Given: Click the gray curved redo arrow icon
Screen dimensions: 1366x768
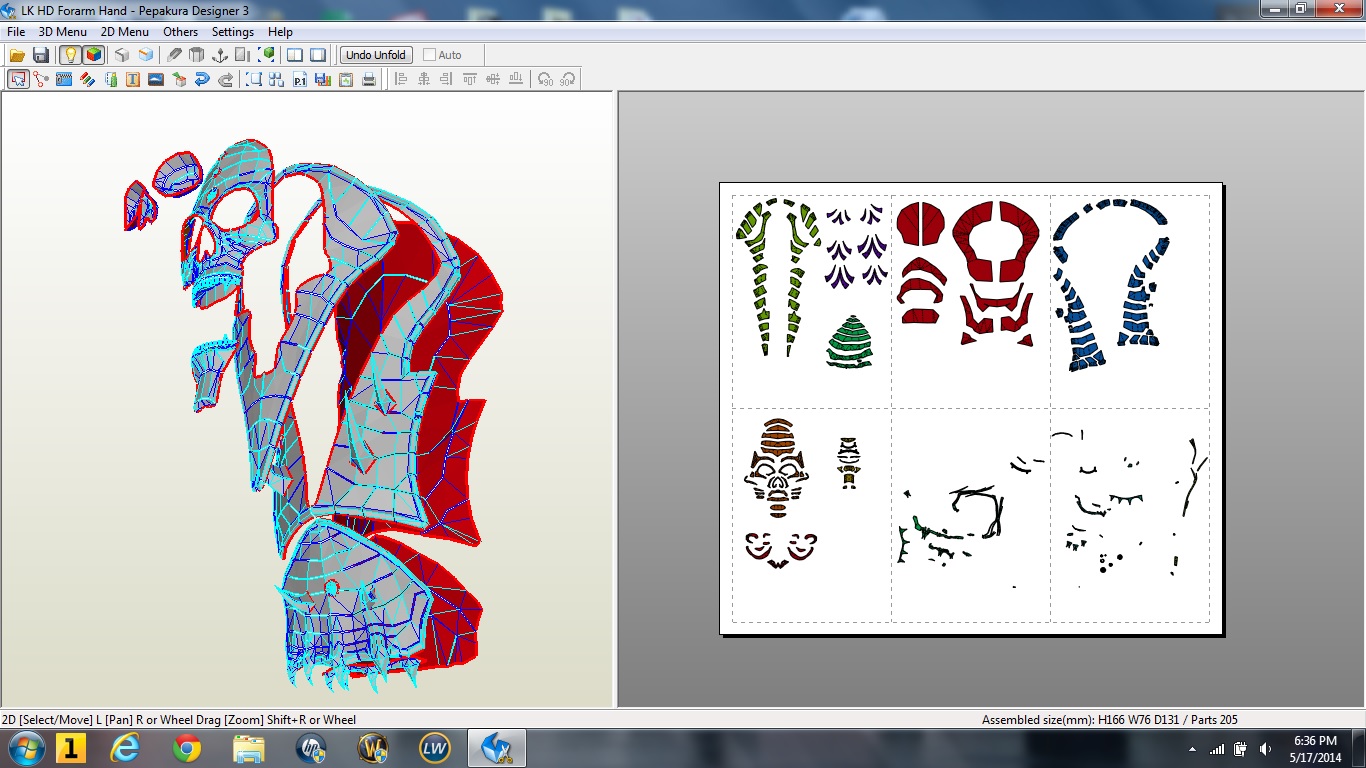Looking at the screenshot, I should point(225,79).
